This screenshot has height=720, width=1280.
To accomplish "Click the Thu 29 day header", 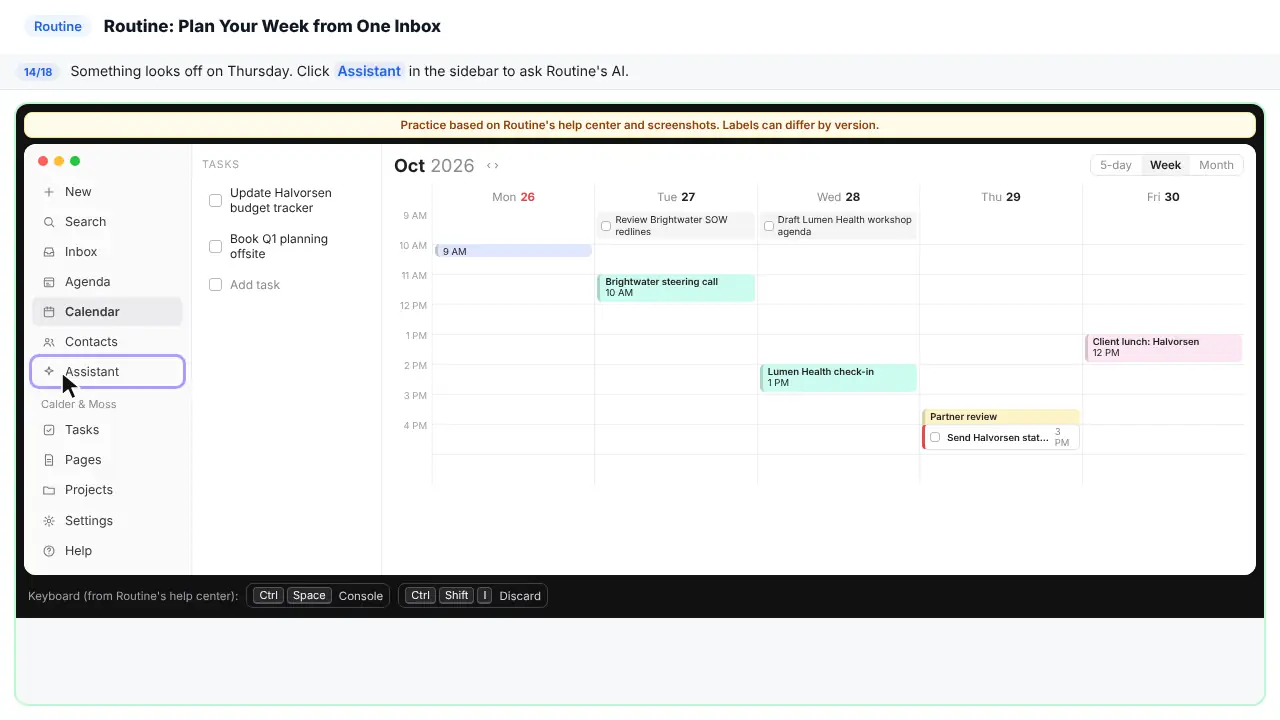I will click(1001, 197).
